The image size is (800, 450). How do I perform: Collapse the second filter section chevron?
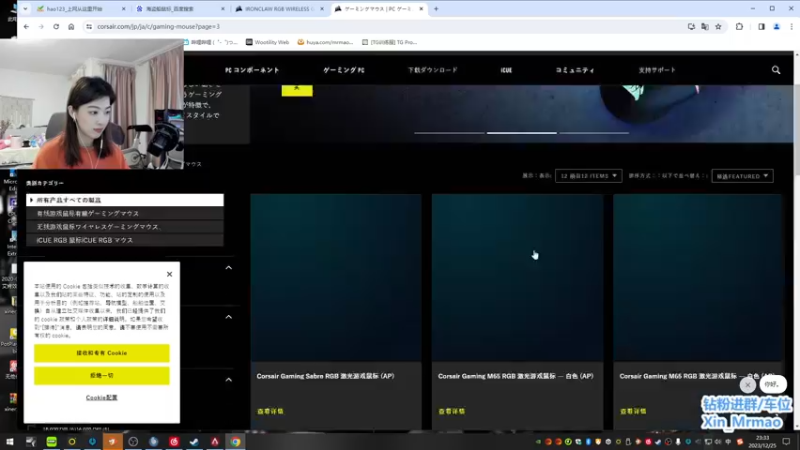(x=229, y=317)
